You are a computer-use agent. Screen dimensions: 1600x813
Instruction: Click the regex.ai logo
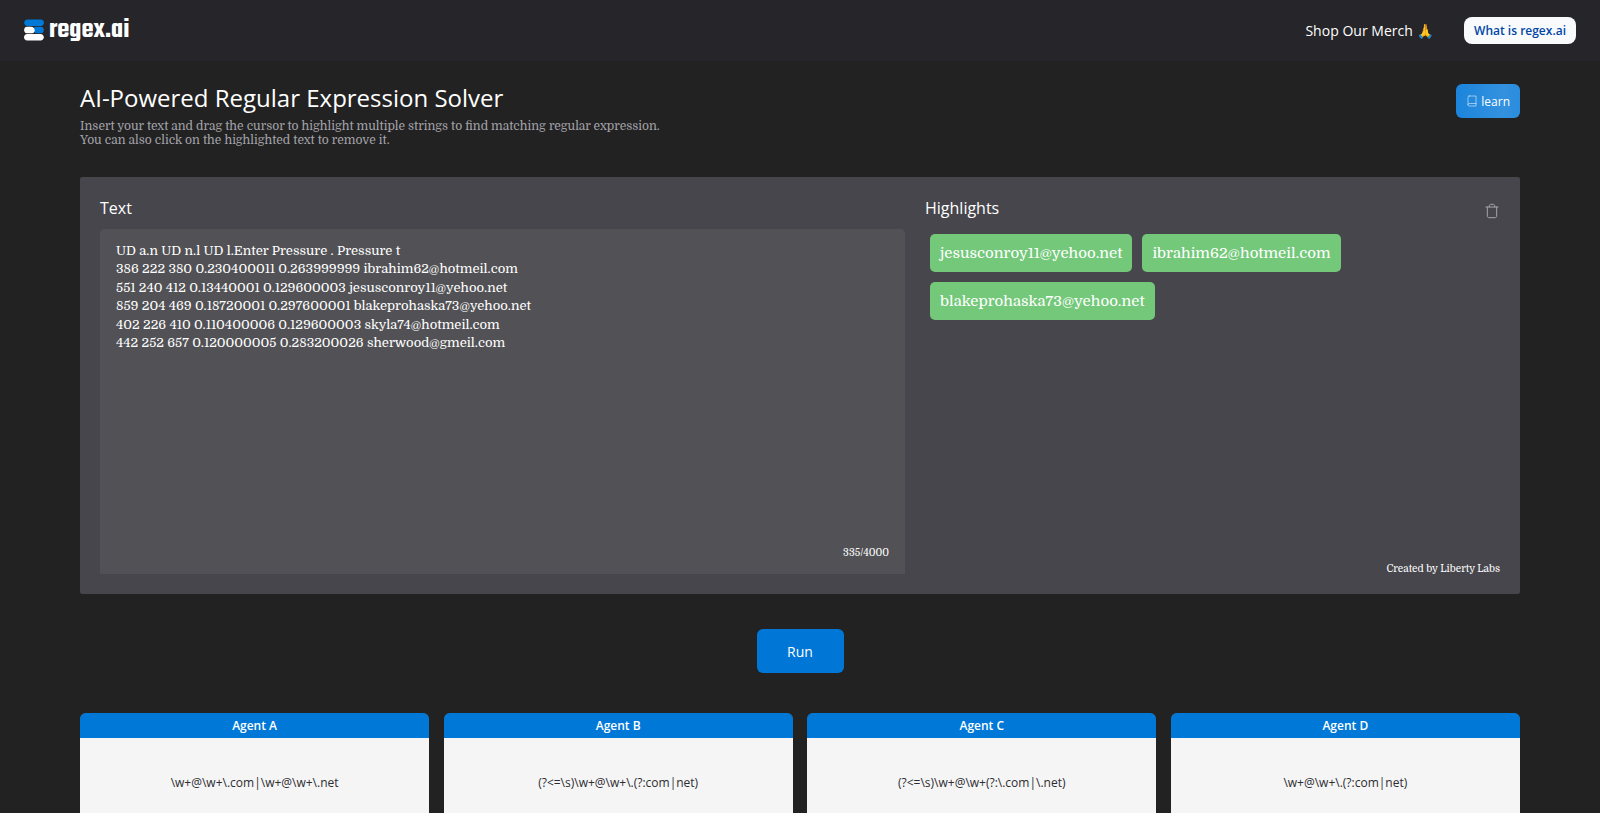click(x=77, y=30)
